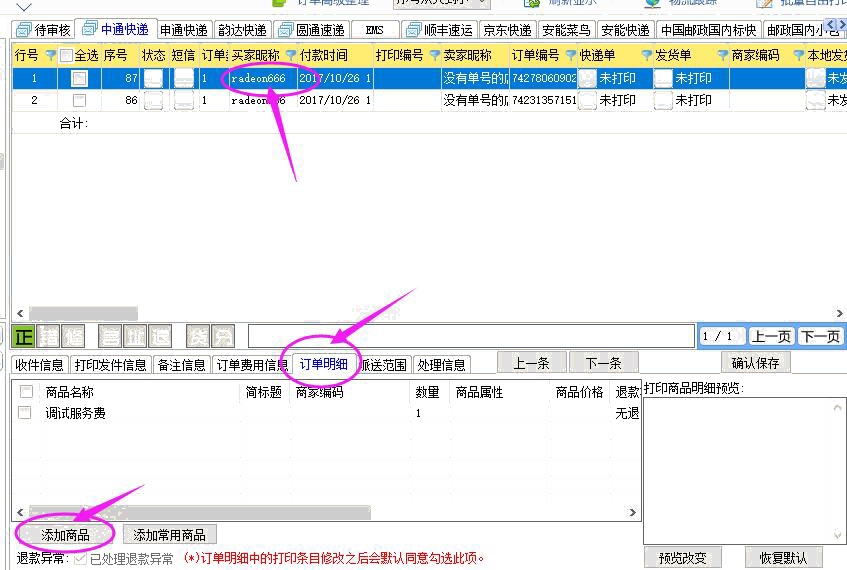Viewport: 847px width, 570px height.
Task: Click the 退 filter icon
Action: [160, 337]
